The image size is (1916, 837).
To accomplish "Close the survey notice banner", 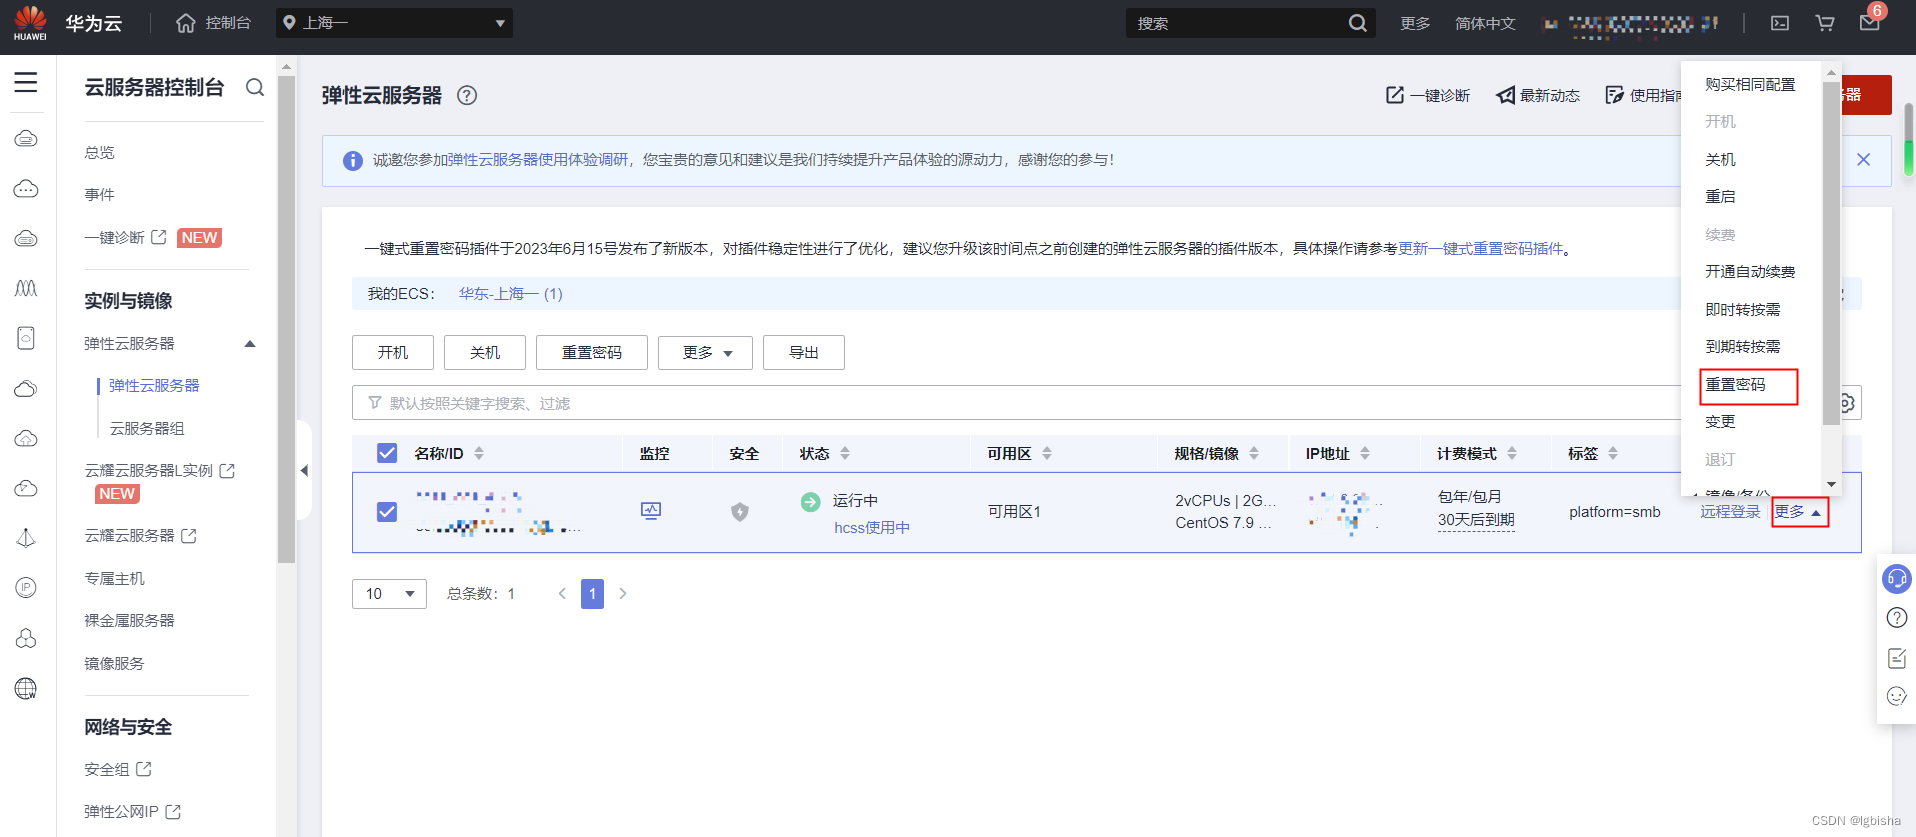I will [x=1864, y=160].
